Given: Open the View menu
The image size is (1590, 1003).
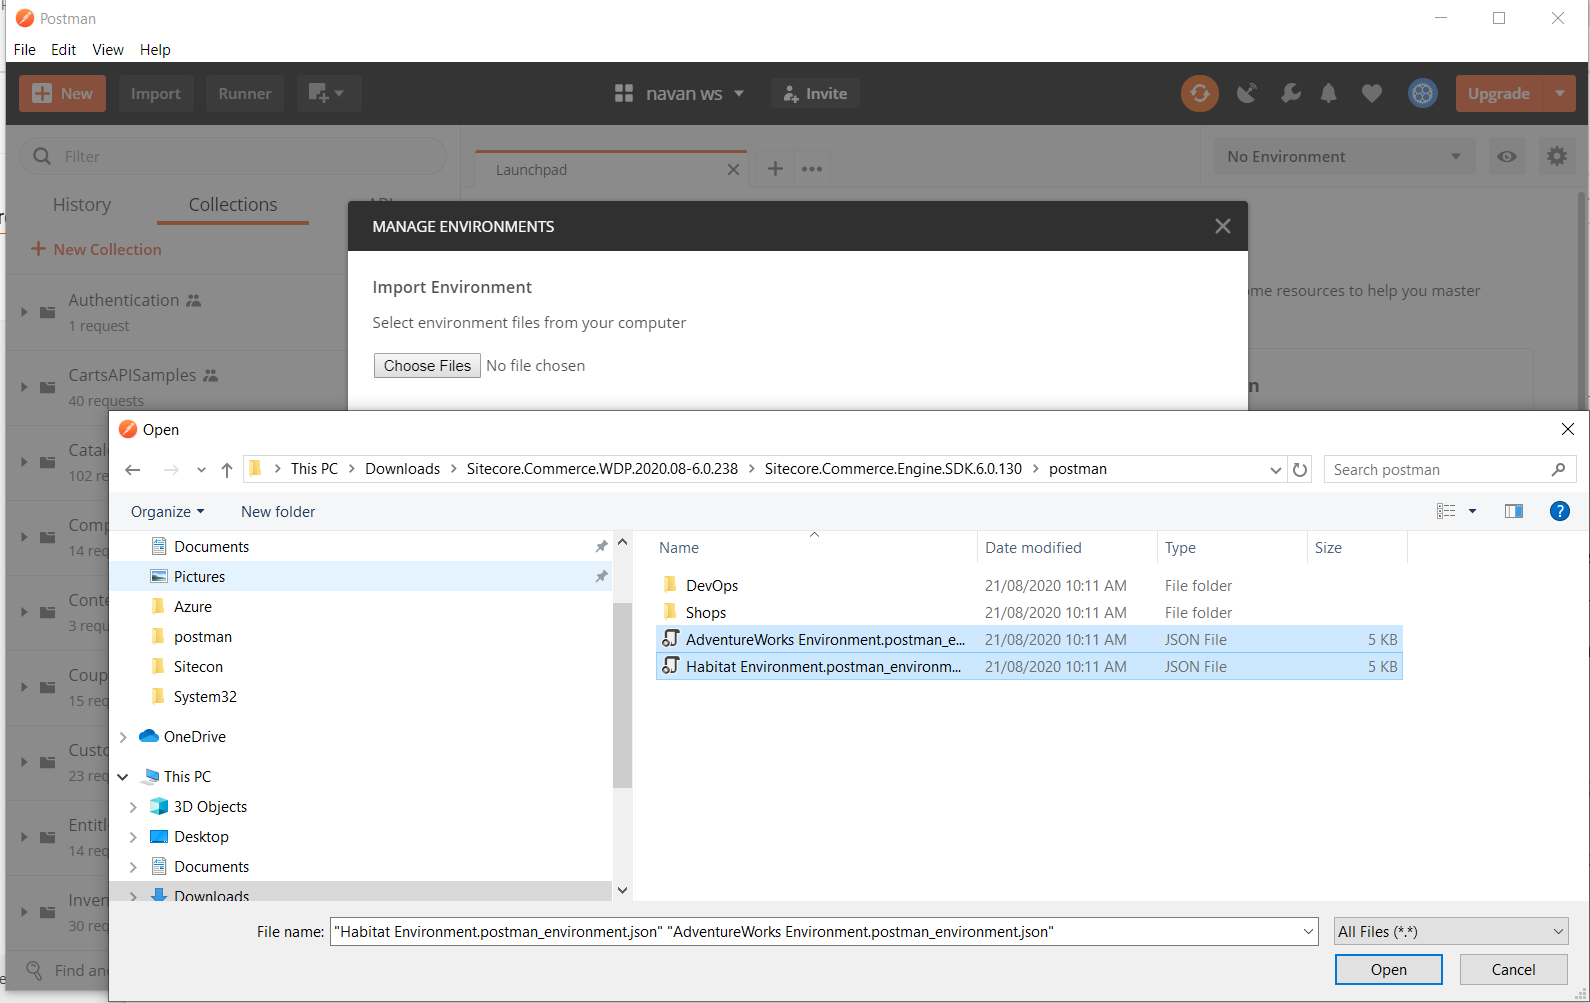Looking at the screenshot, I should 108,49.
